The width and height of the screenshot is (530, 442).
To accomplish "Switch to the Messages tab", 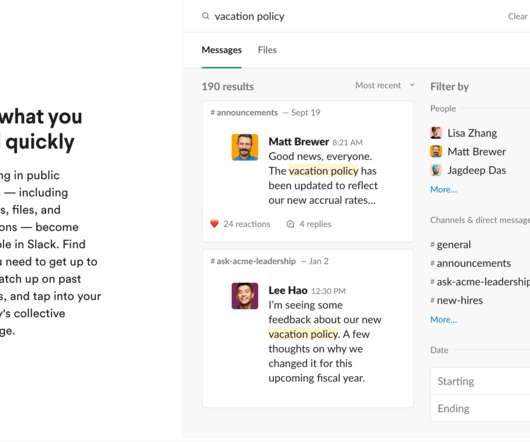I will (221, 50).
